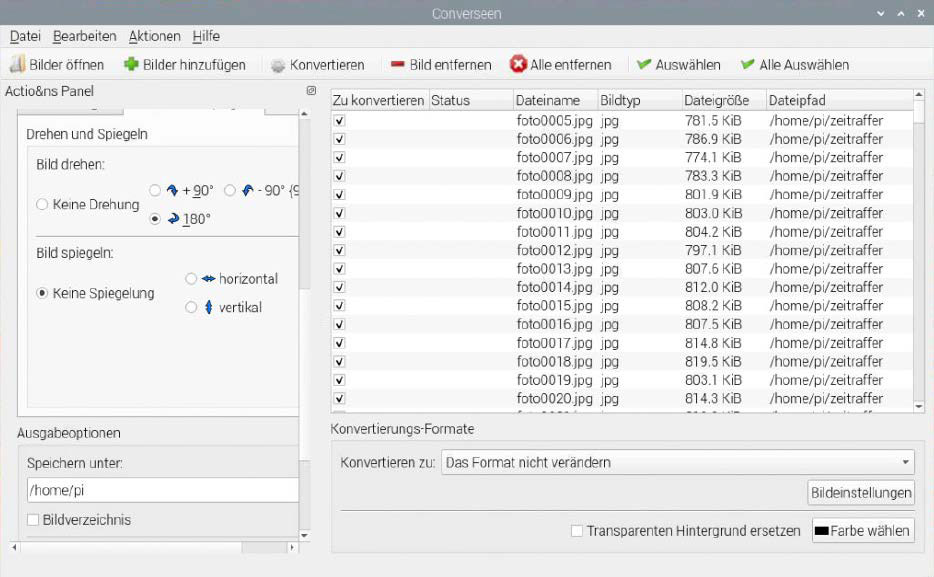Open the Bildeinstellungen dialog
The width and height of the screenshot is (934, 577).
[860, 493]
